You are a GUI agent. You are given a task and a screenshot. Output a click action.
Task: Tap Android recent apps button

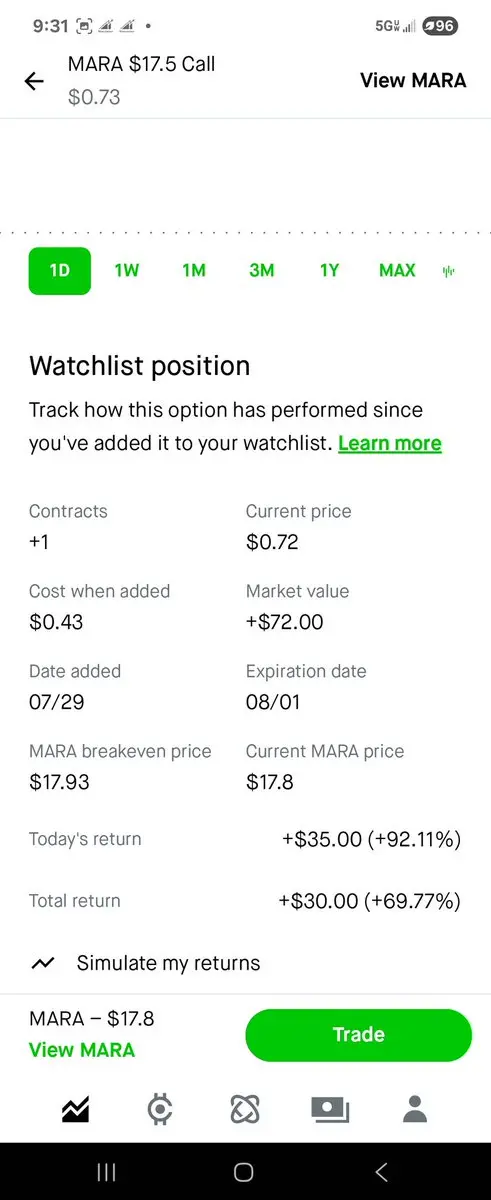tap(107, 1171)
